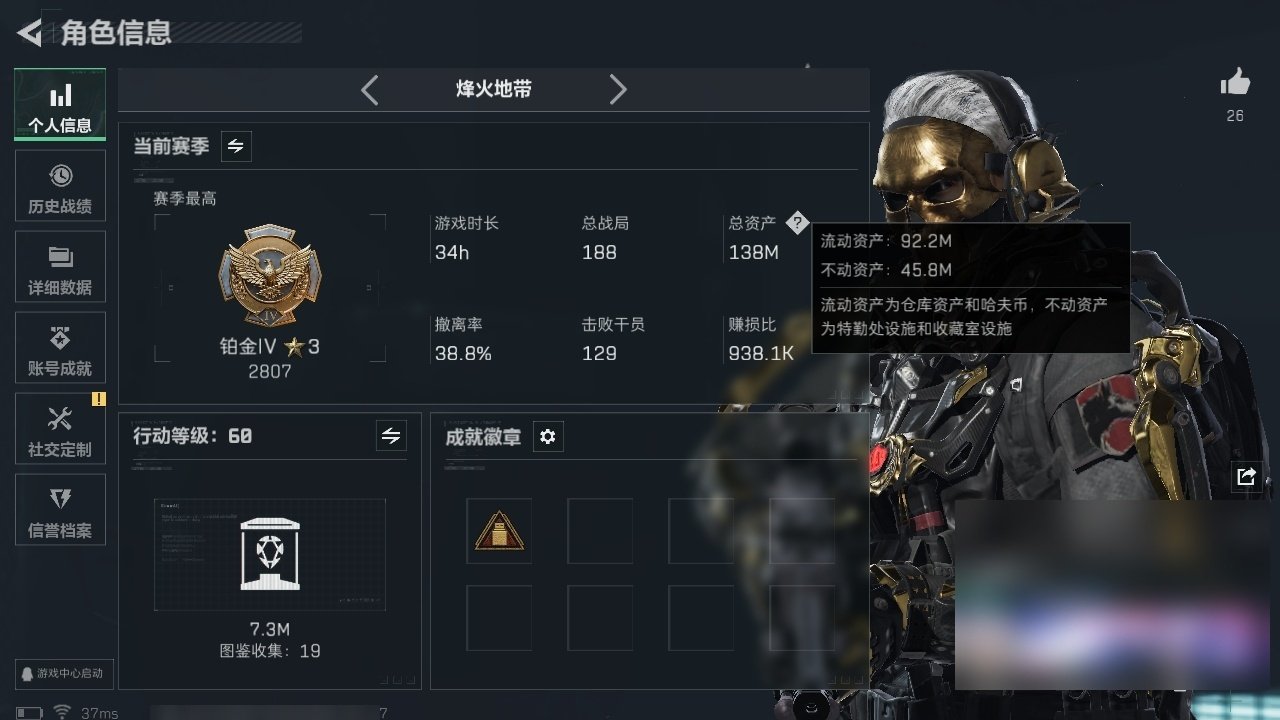1280x720 pixels.
Task: Switch to previous mode with left chevron
Action: 370,90
